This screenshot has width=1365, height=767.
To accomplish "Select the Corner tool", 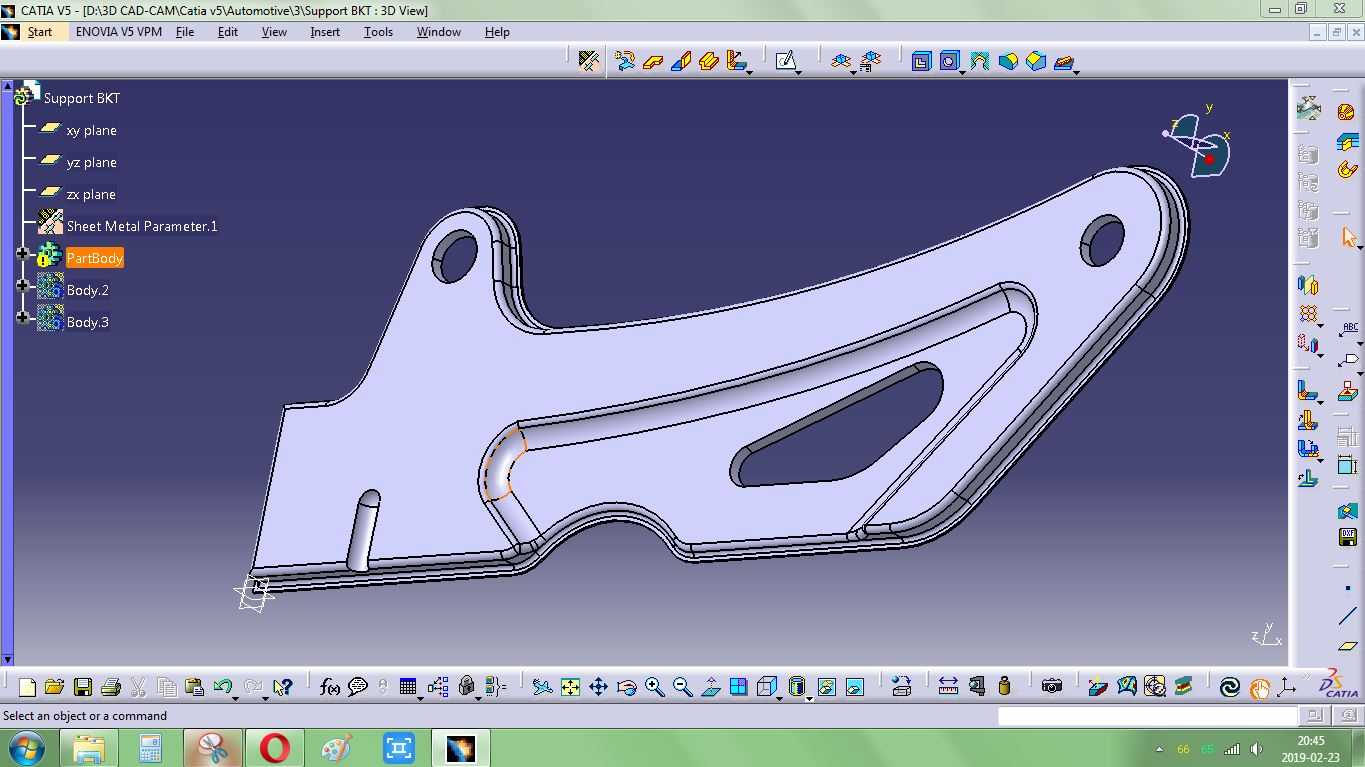I will (x=1008, y=61).
